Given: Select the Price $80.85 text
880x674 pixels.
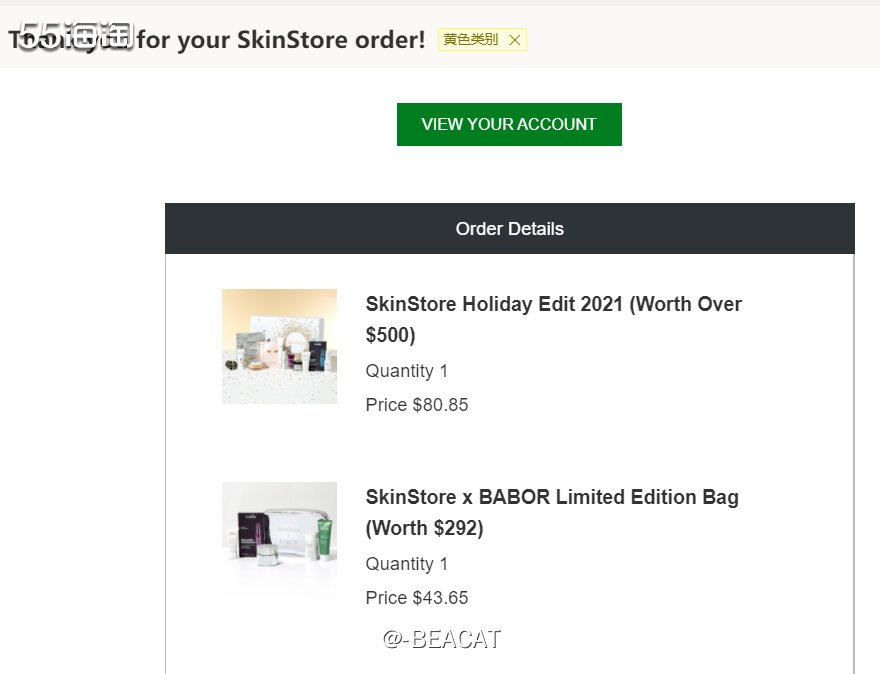Looking at the screenshot, I should tap(417, 405).
